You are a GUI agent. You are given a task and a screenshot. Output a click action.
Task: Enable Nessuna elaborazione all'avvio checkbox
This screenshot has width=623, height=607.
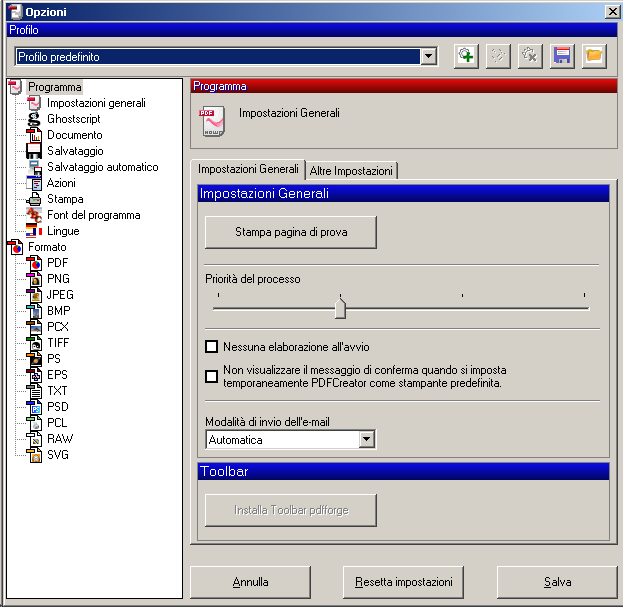point(211,346)
